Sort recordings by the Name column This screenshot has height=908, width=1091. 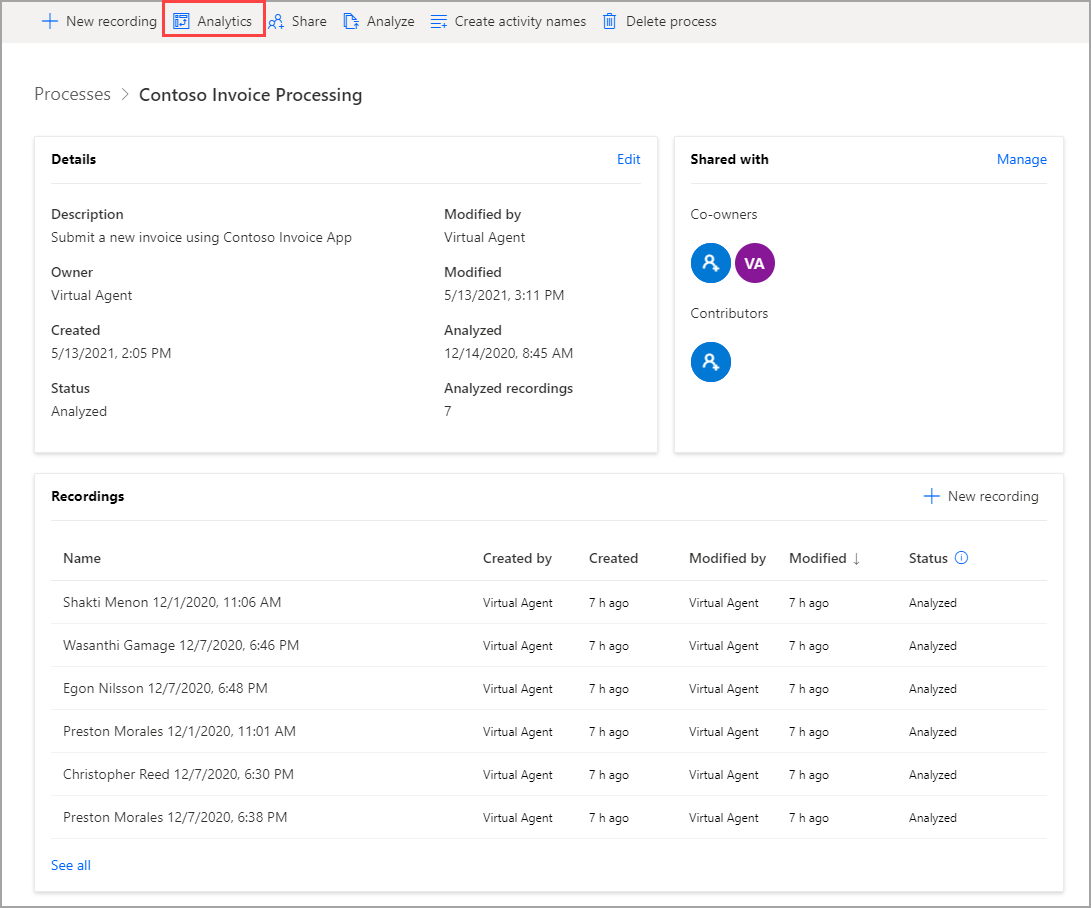(x=82, y=558)
